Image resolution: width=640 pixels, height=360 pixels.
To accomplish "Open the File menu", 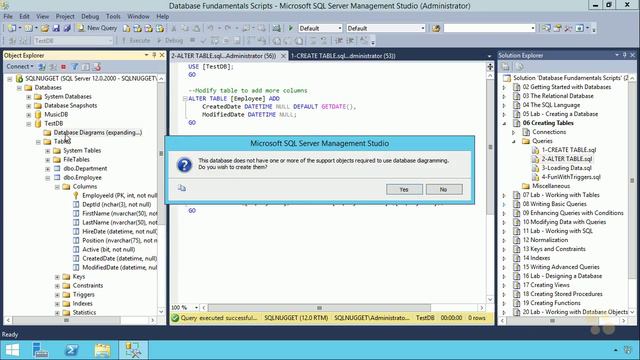I will 8,16.
